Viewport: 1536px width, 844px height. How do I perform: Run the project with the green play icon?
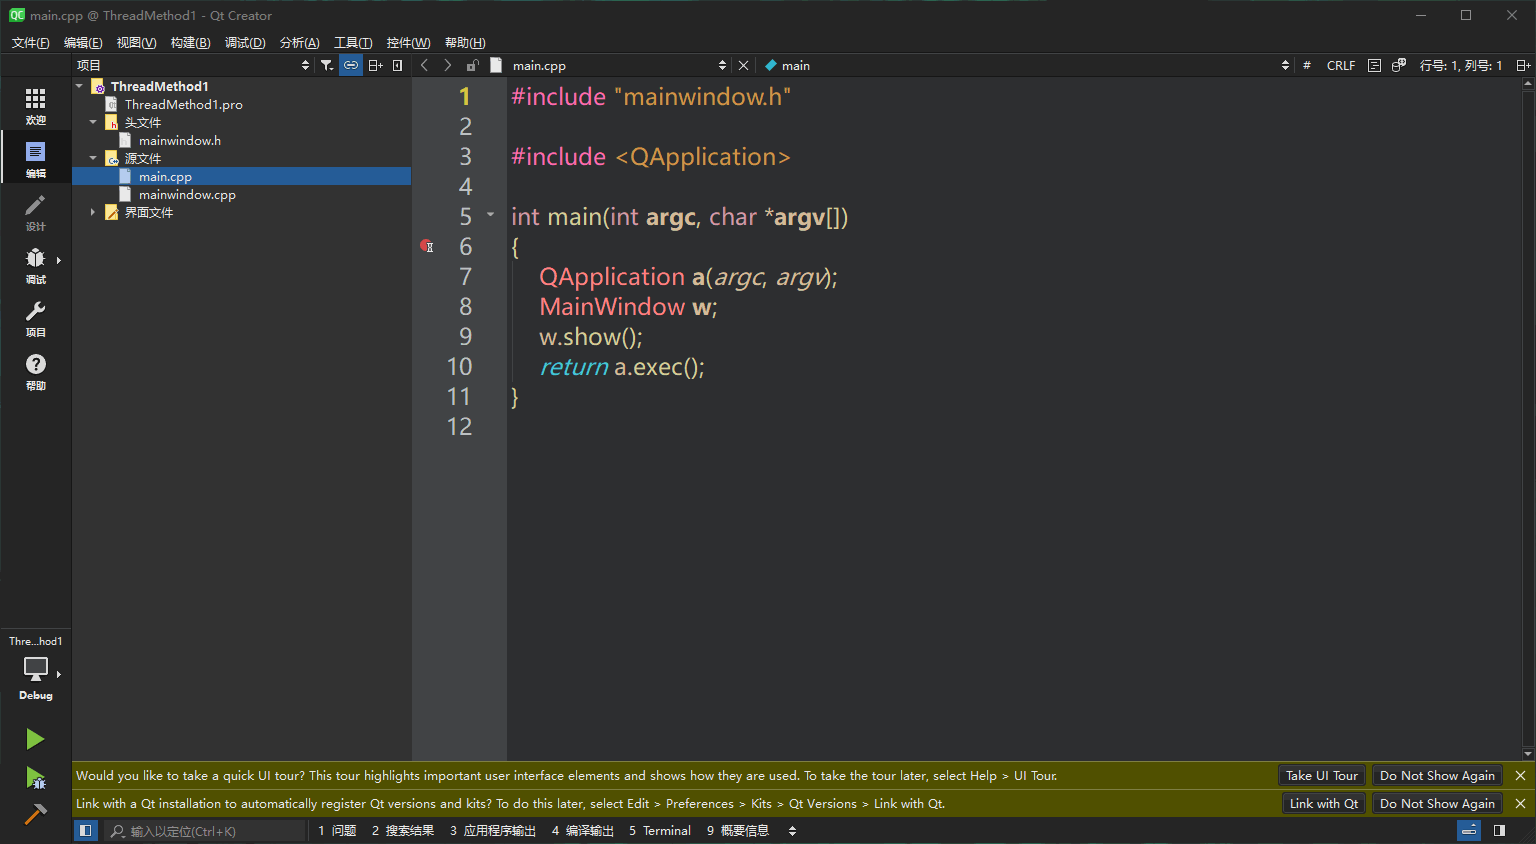coord(36,738)
